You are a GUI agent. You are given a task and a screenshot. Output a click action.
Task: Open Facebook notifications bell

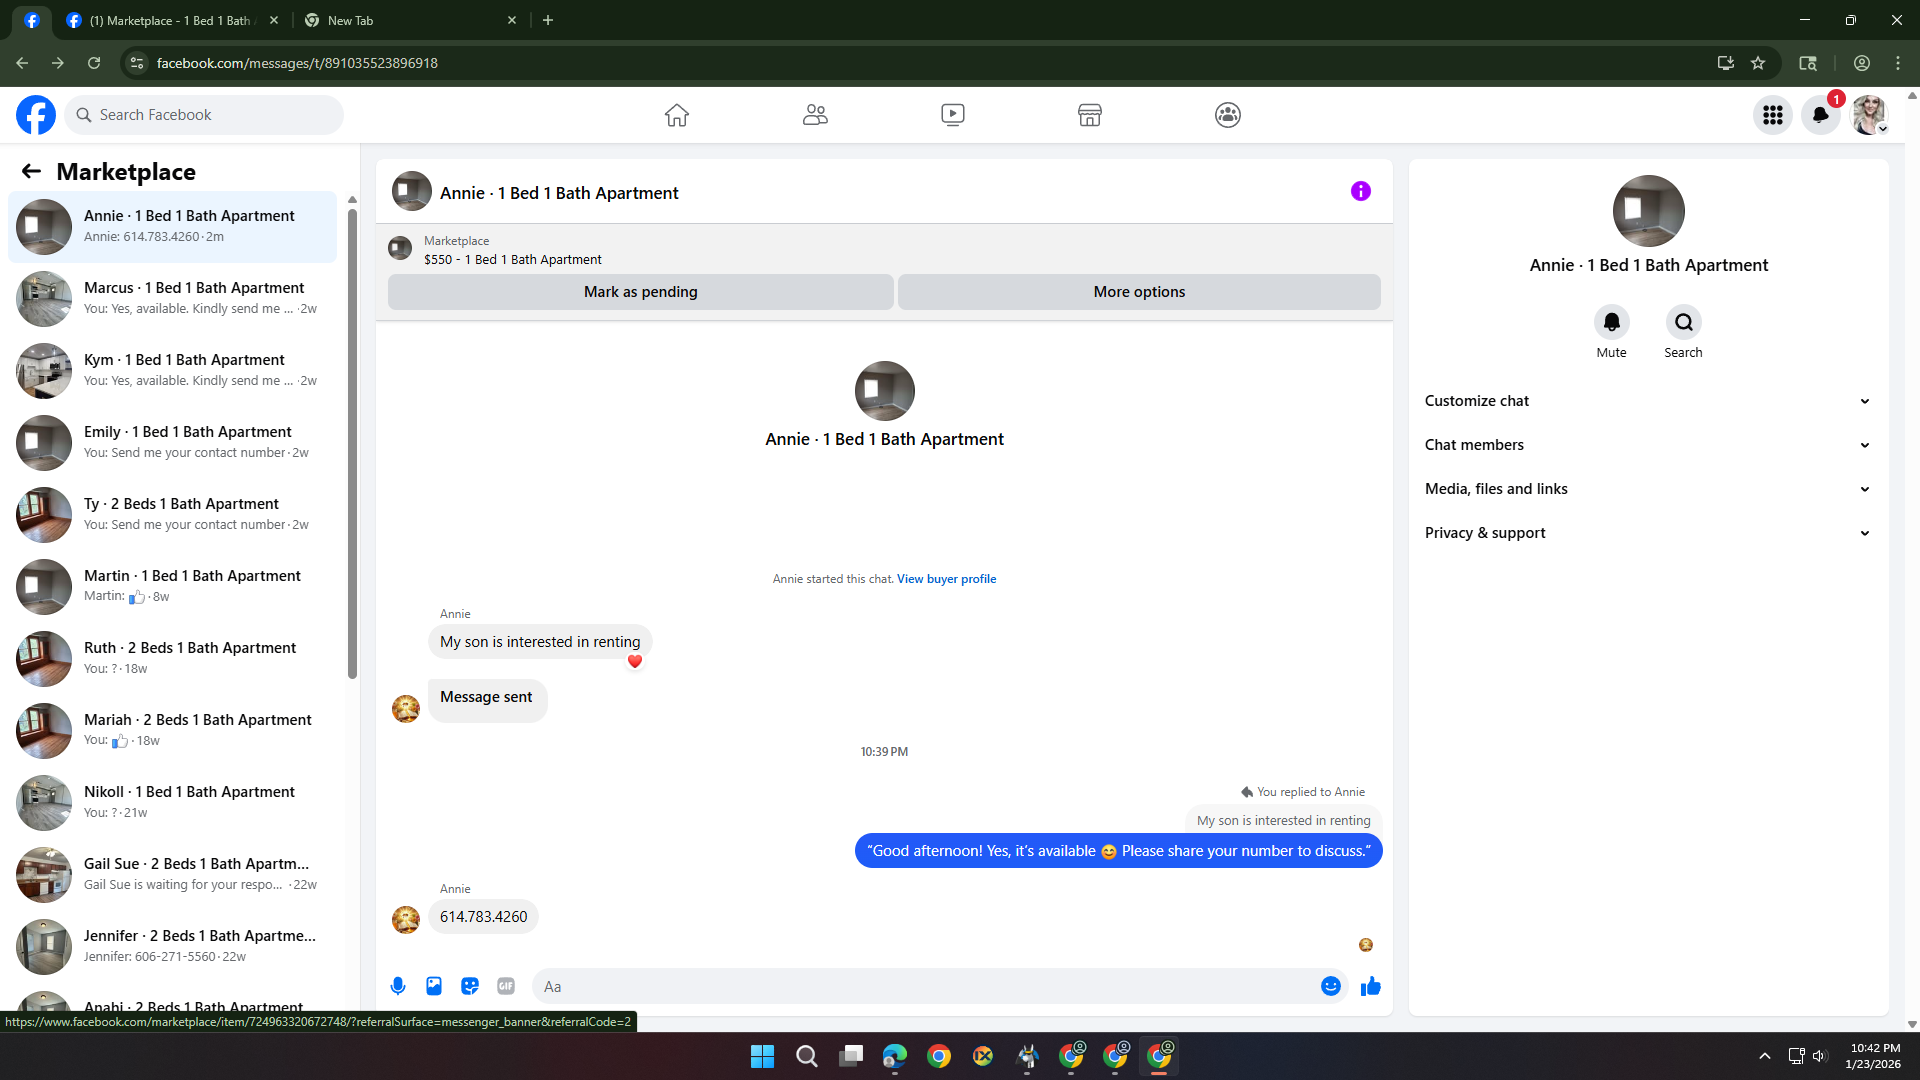click(1820, 115)
